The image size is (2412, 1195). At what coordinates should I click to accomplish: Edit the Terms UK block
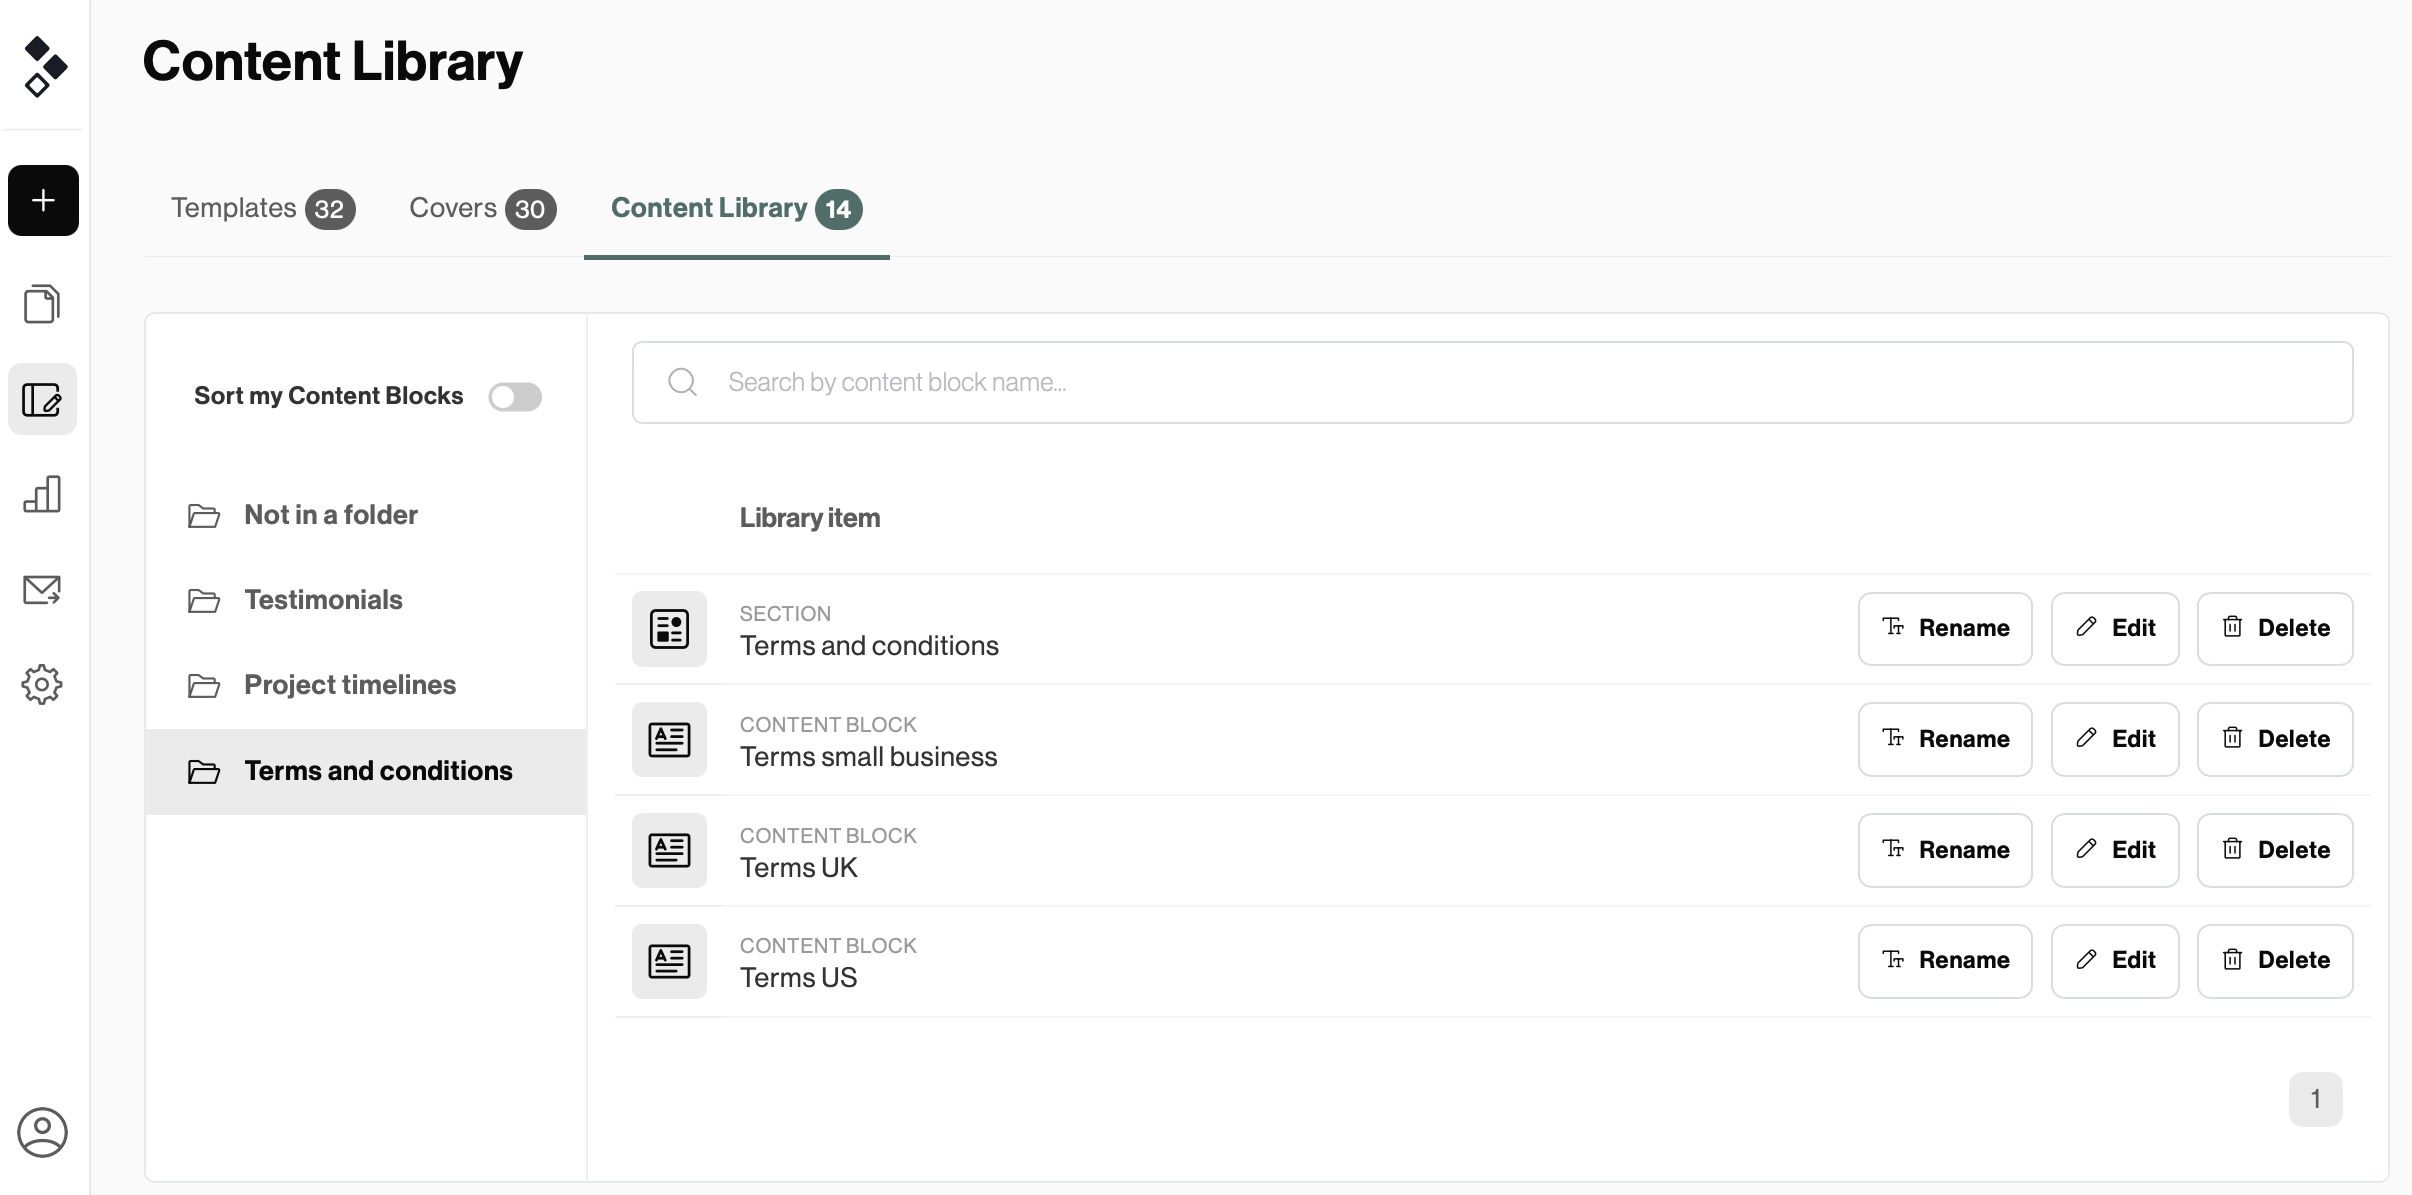(x=2115, y=851)
